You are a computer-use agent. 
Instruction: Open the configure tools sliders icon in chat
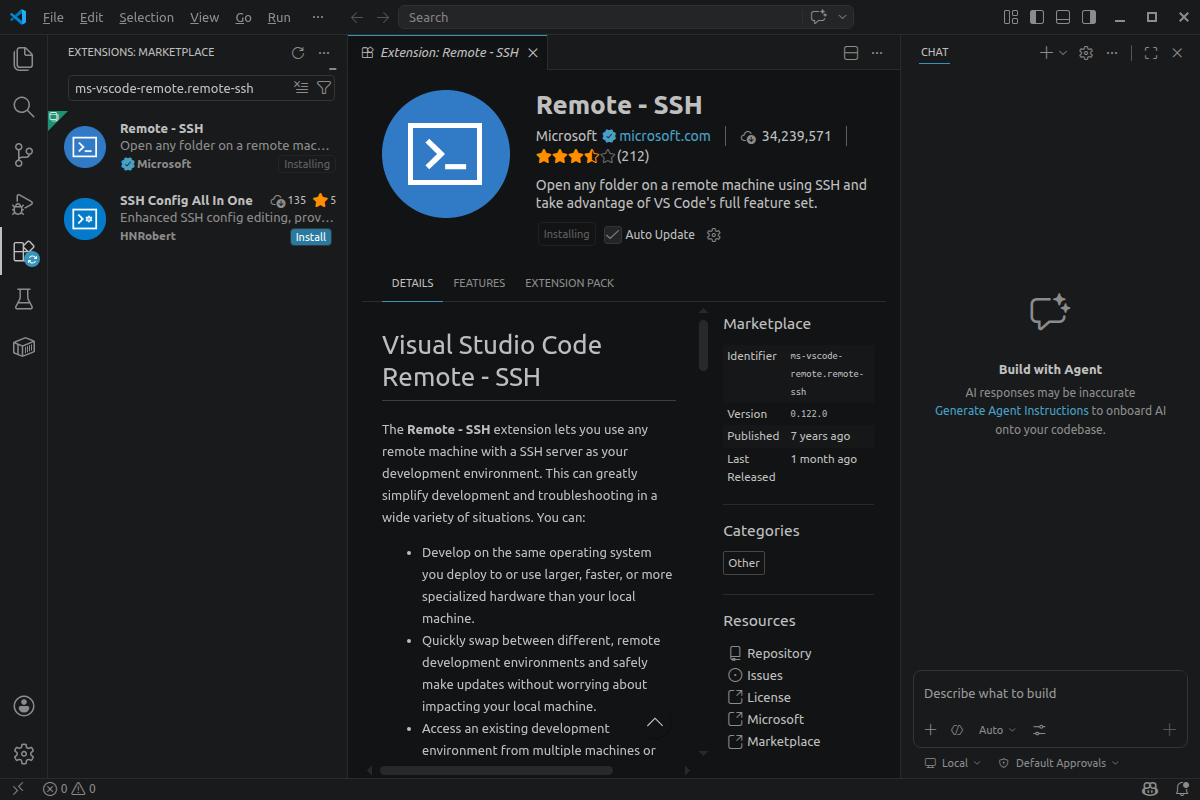point(1039,730)
